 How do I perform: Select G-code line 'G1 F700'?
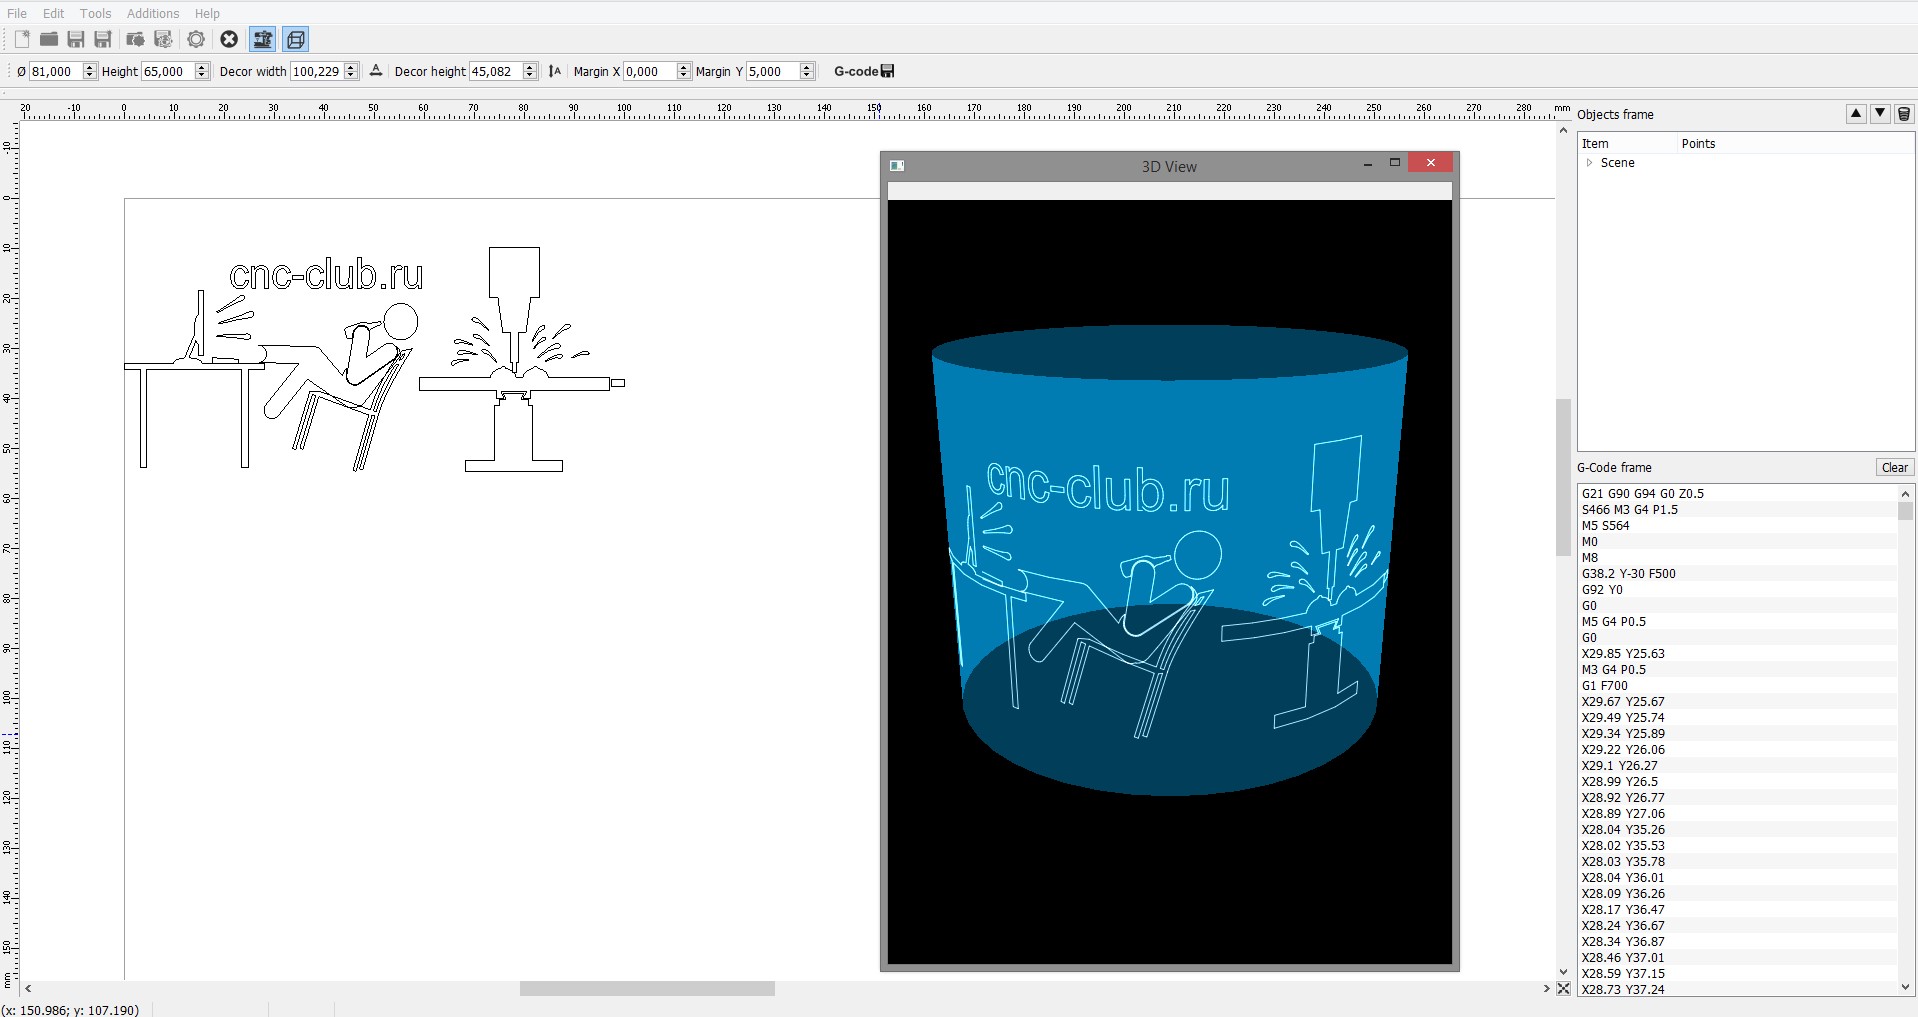click(1738, 686)
